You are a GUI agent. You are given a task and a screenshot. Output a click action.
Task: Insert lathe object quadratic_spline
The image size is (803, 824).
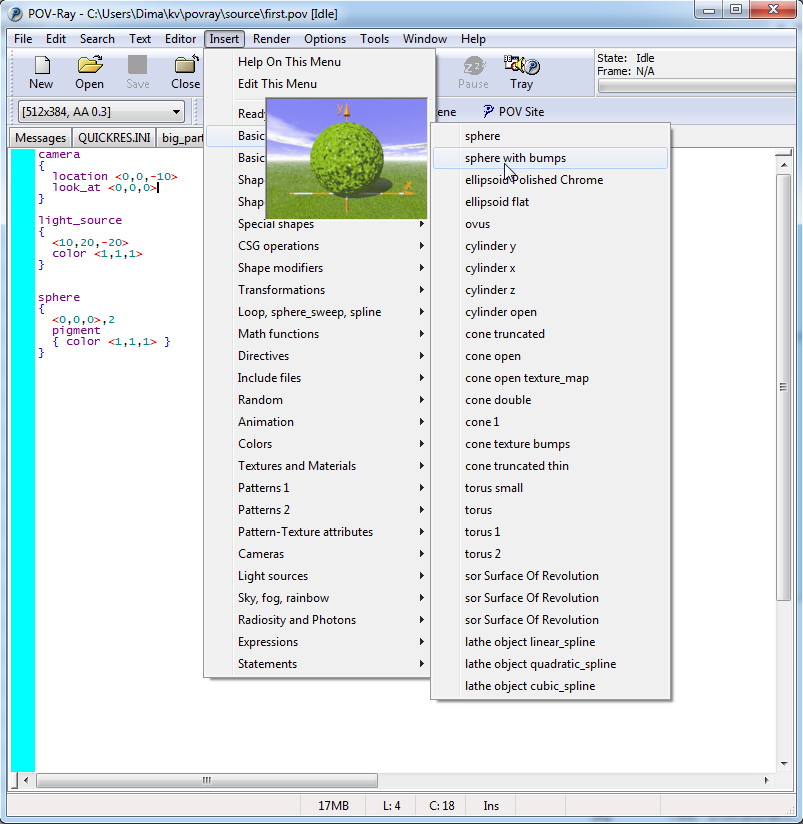point(550,664)
